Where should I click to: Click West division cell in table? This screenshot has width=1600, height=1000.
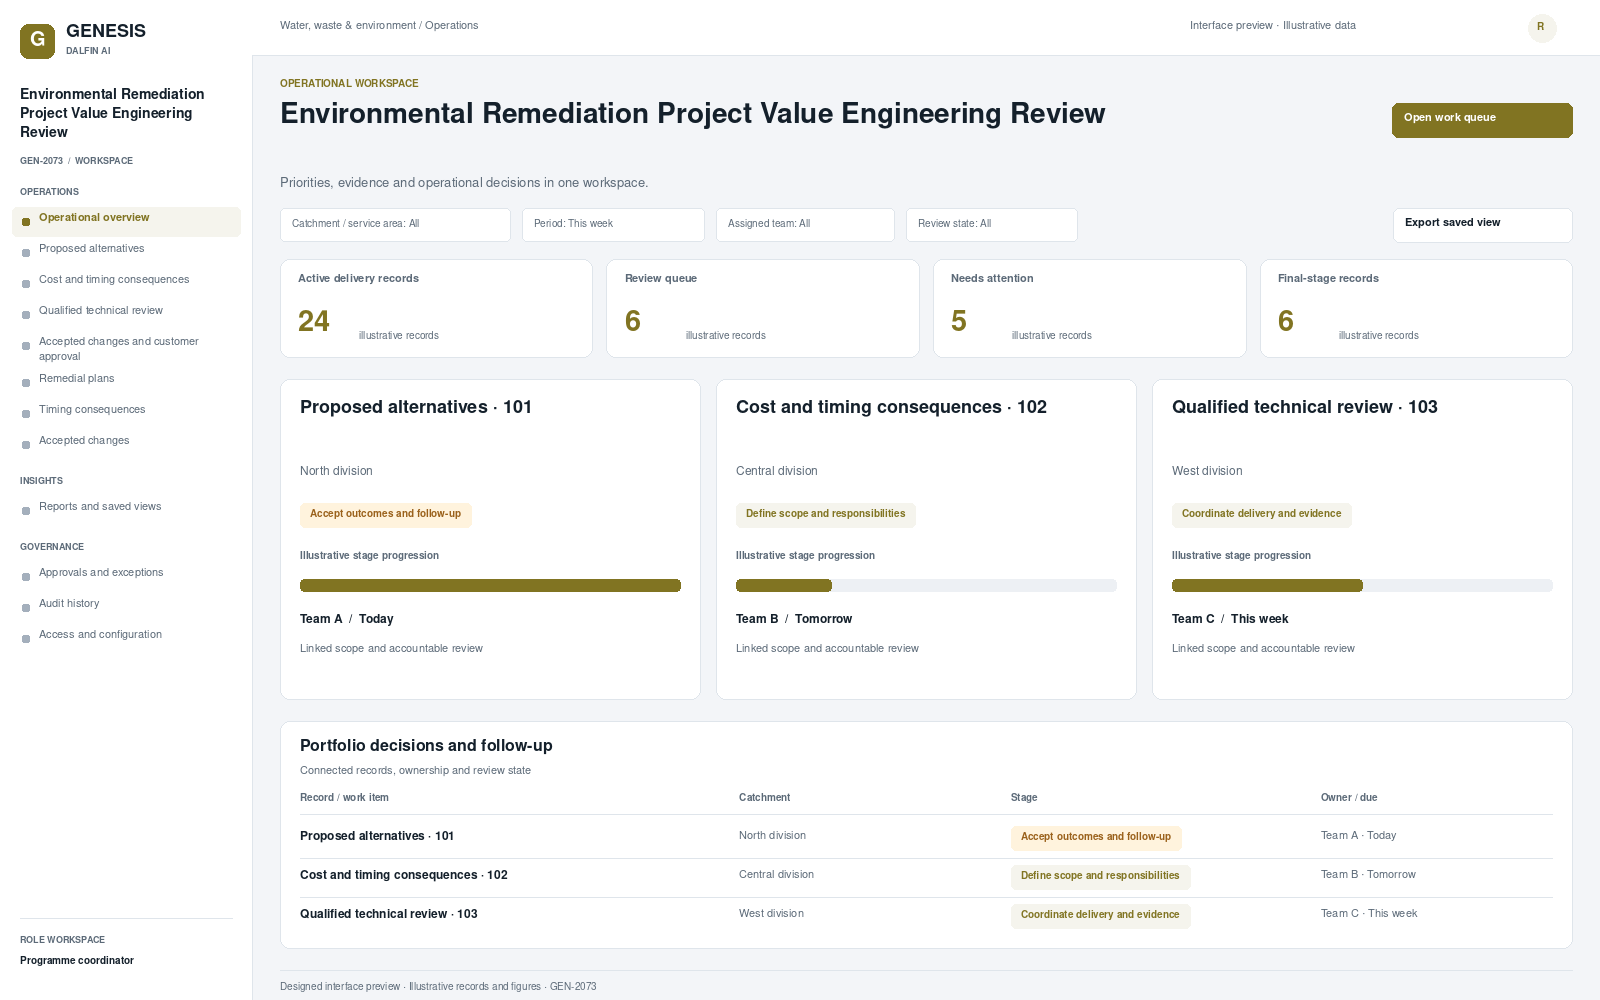(771, 914)
